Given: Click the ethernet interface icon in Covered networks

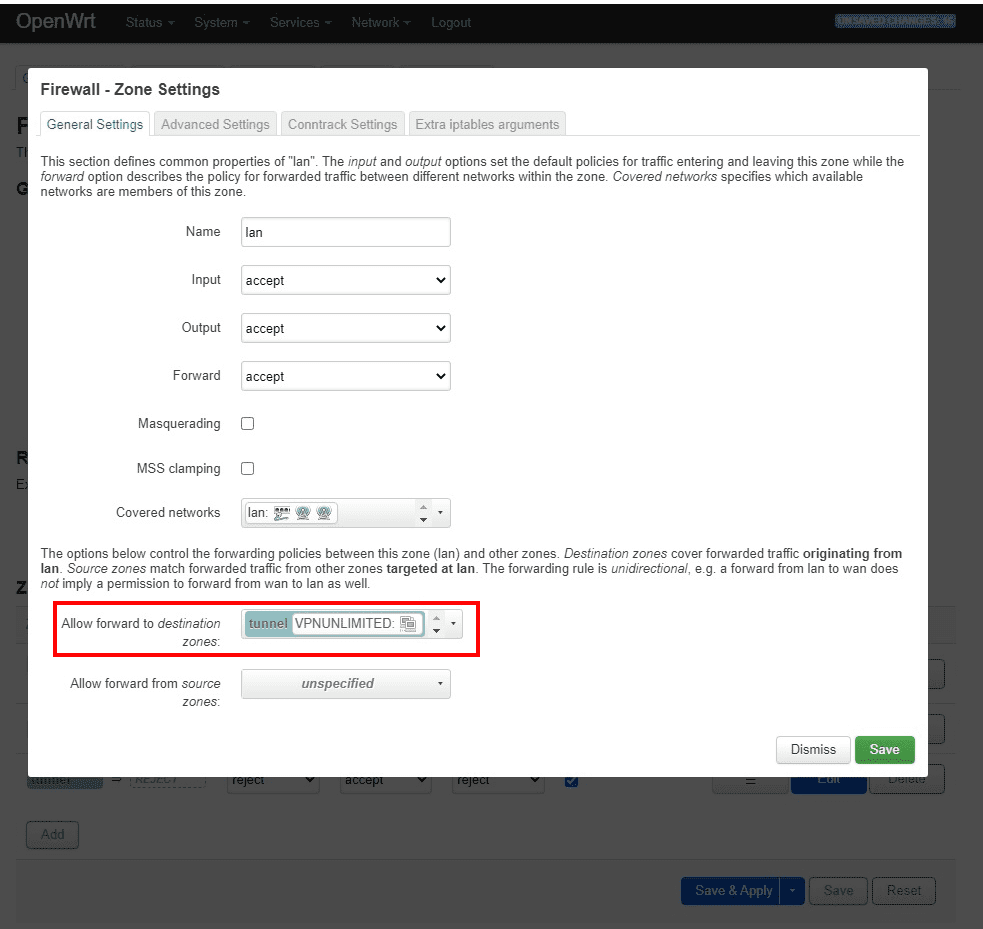Looking at the screenshot, I should pos(282,512).
